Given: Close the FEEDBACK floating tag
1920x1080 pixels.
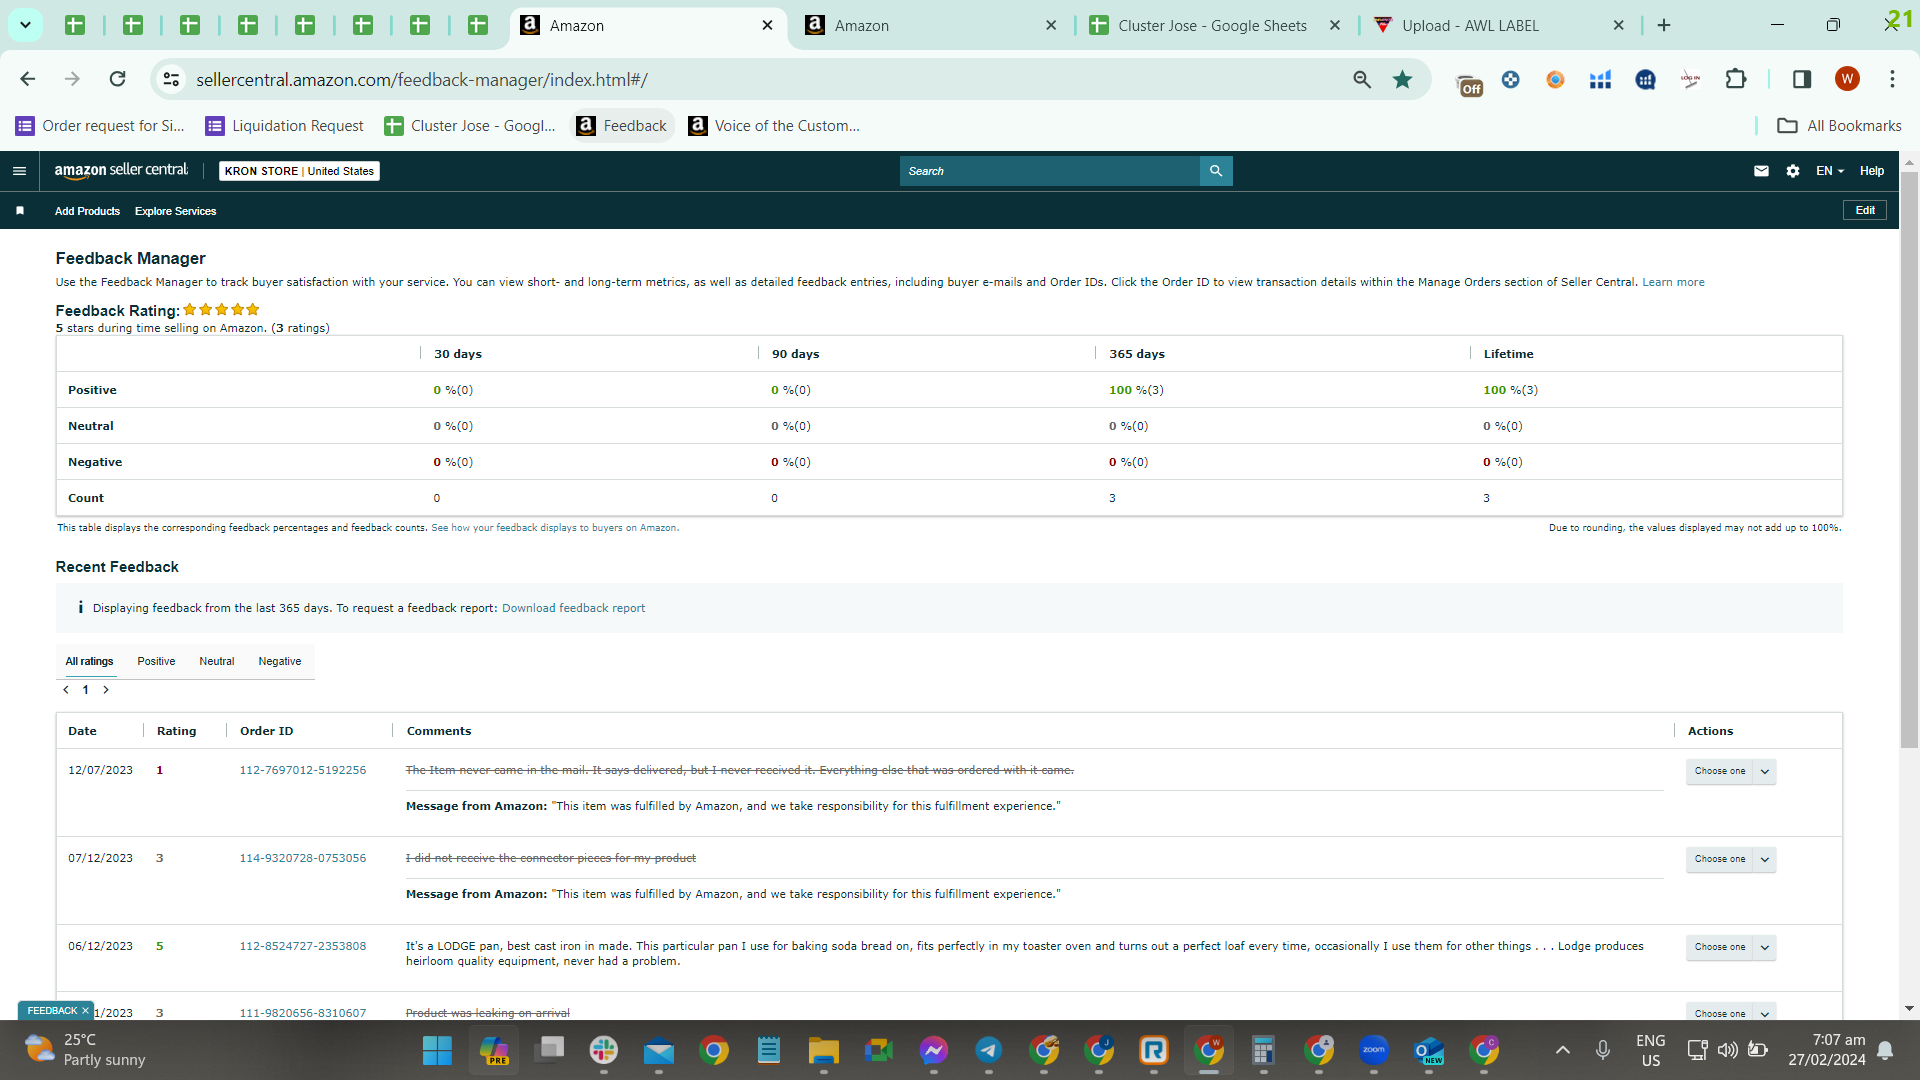Looking at the screenshot, I should [x=85, y=1011].
